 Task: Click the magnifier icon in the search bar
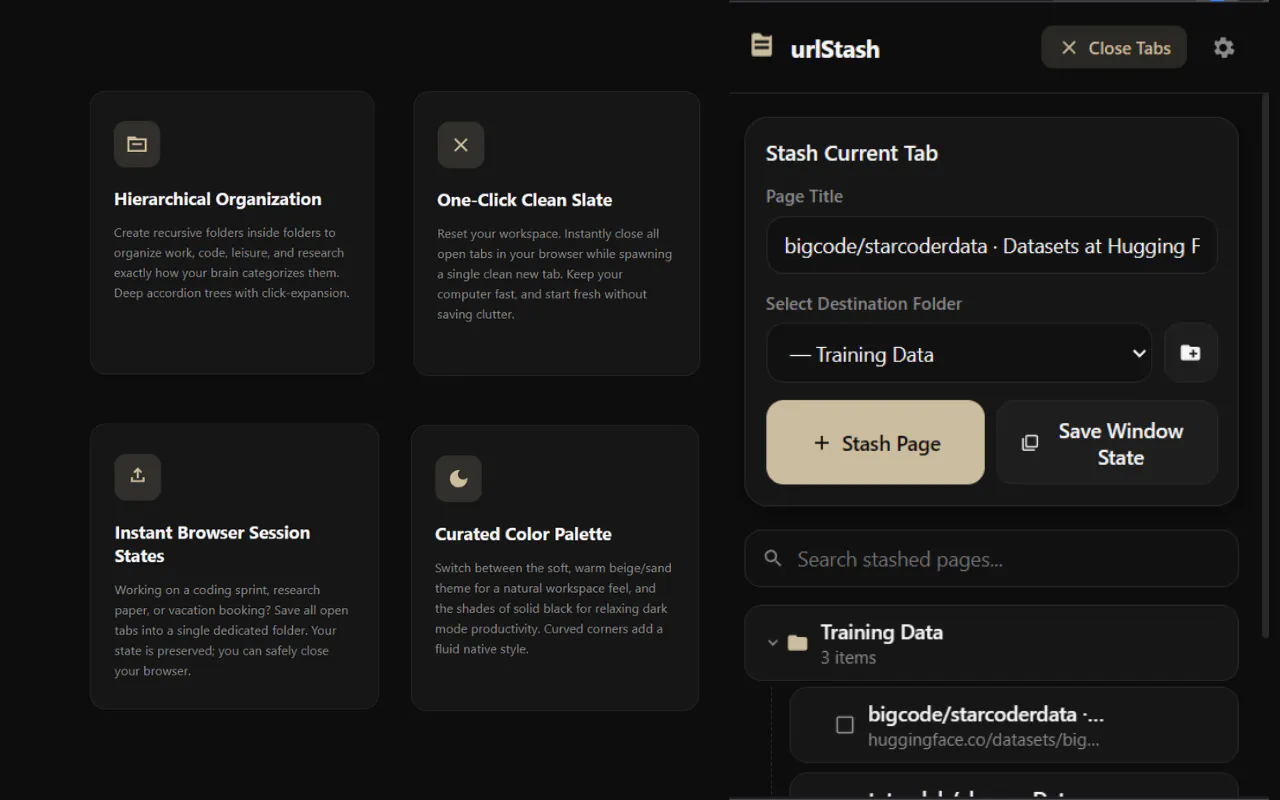pos(773,558)
